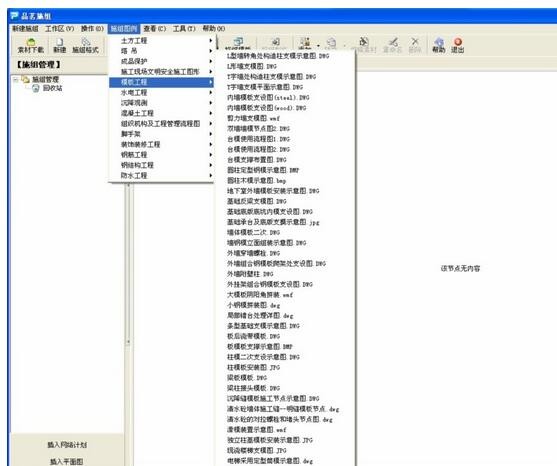This screenshot has height=466, width=557.
Task: Select the 回收站 tree item
Action: (x=53, y=88)
